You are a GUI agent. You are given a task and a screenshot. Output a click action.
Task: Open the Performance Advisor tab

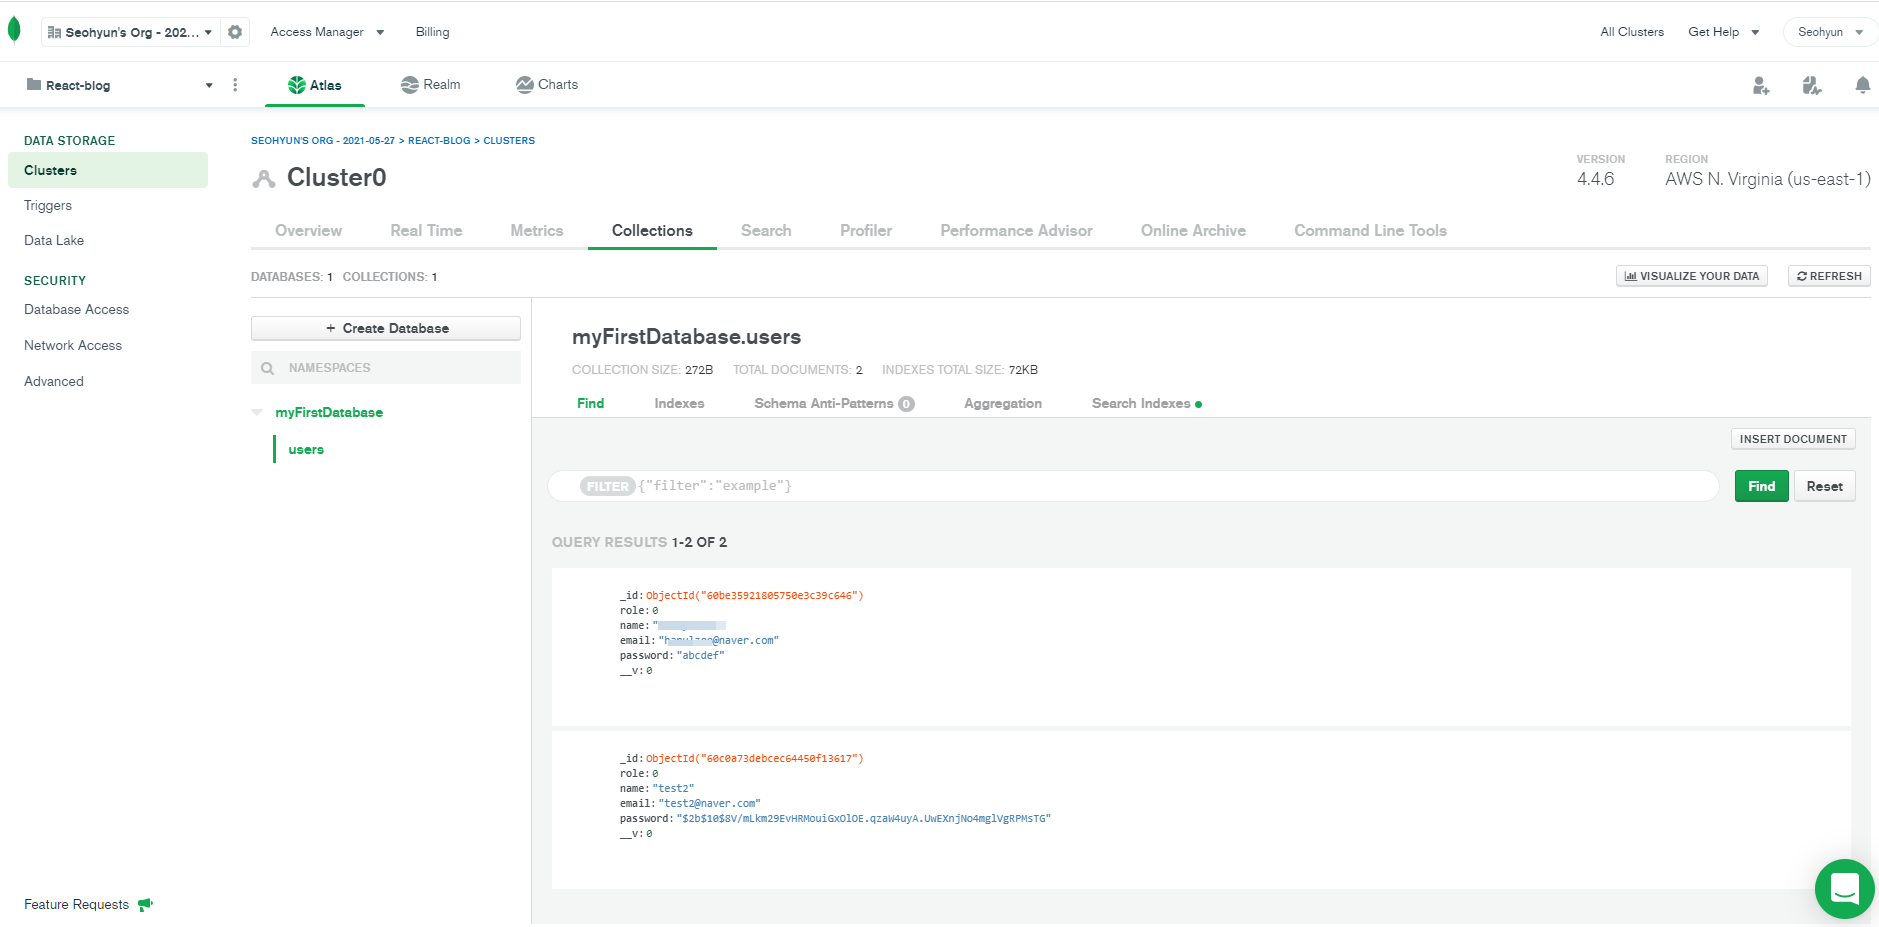[1016, 231]
